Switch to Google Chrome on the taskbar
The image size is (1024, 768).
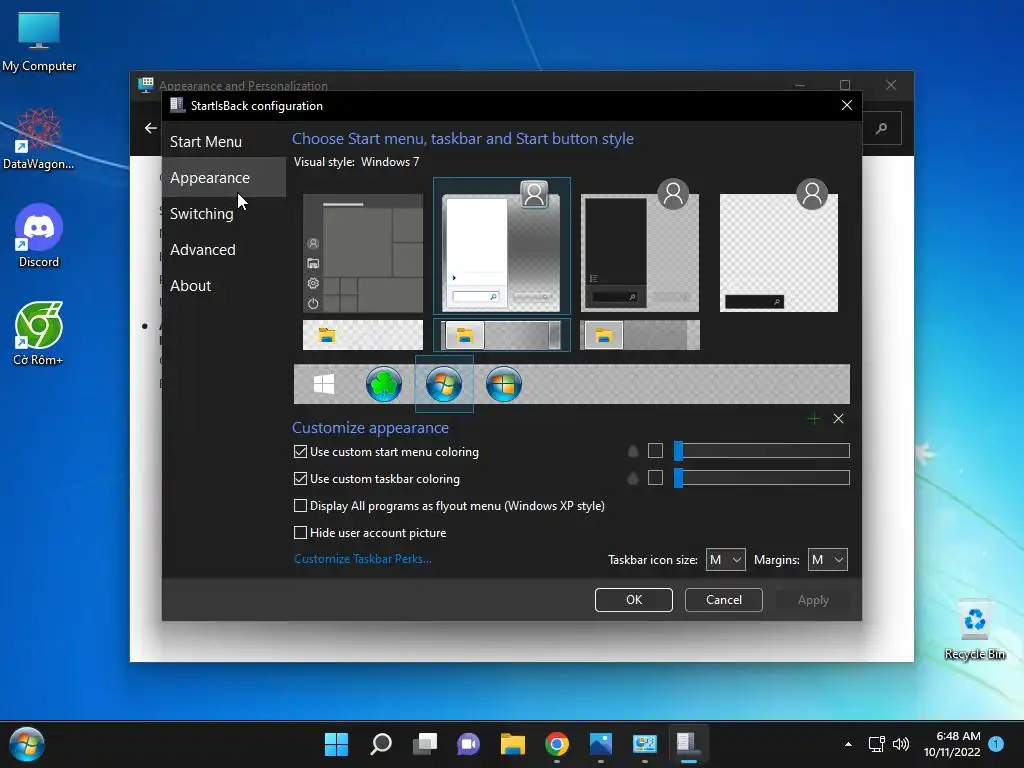click(556, 744)
